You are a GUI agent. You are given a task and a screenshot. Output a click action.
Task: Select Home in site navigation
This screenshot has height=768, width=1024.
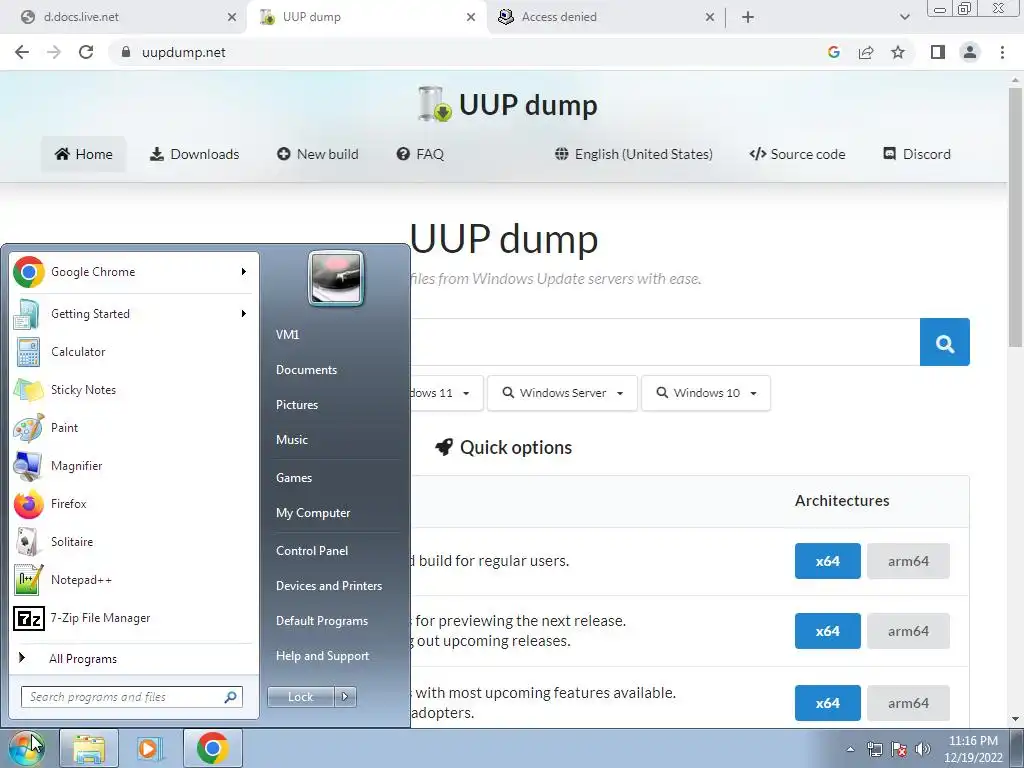84,154
